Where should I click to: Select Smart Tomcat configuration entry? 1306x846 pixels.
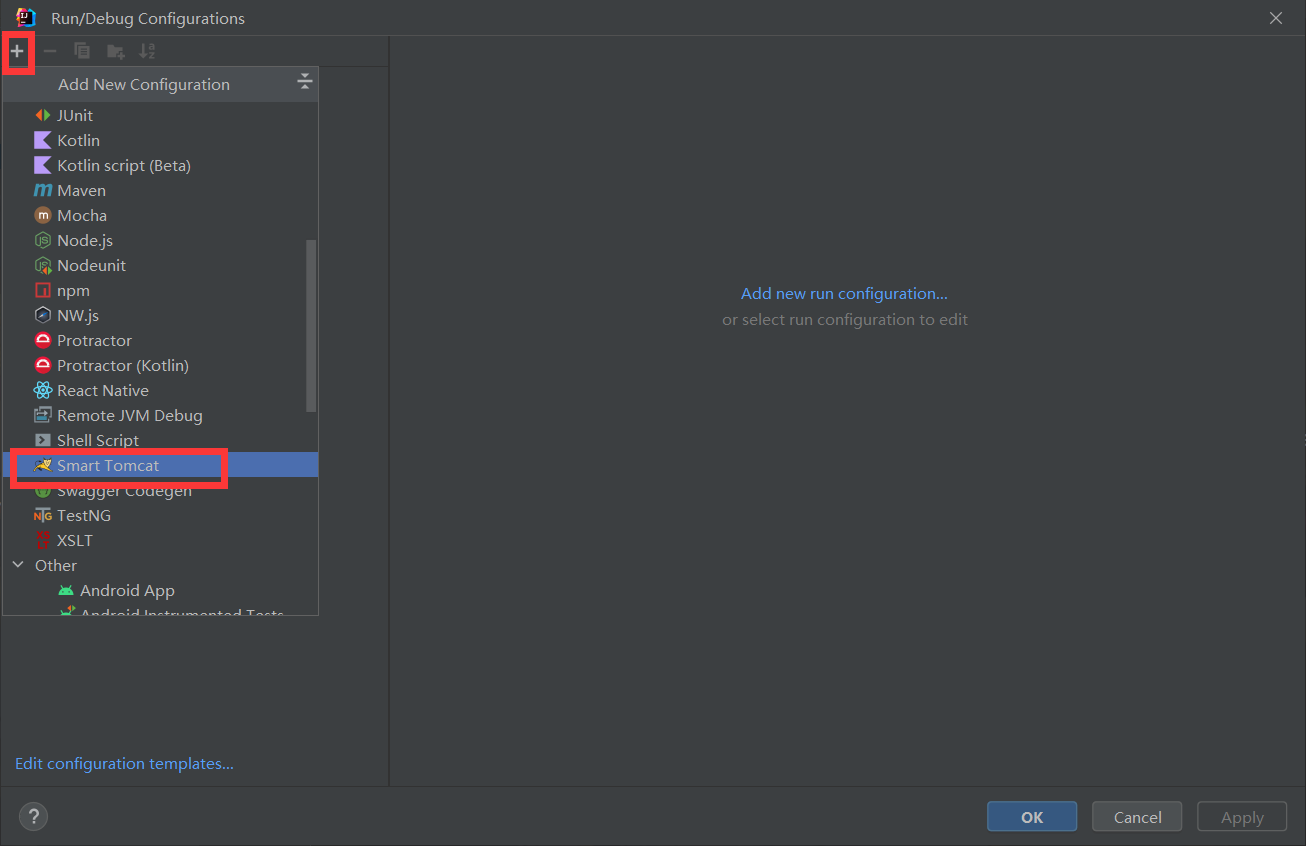pos(160,465)
